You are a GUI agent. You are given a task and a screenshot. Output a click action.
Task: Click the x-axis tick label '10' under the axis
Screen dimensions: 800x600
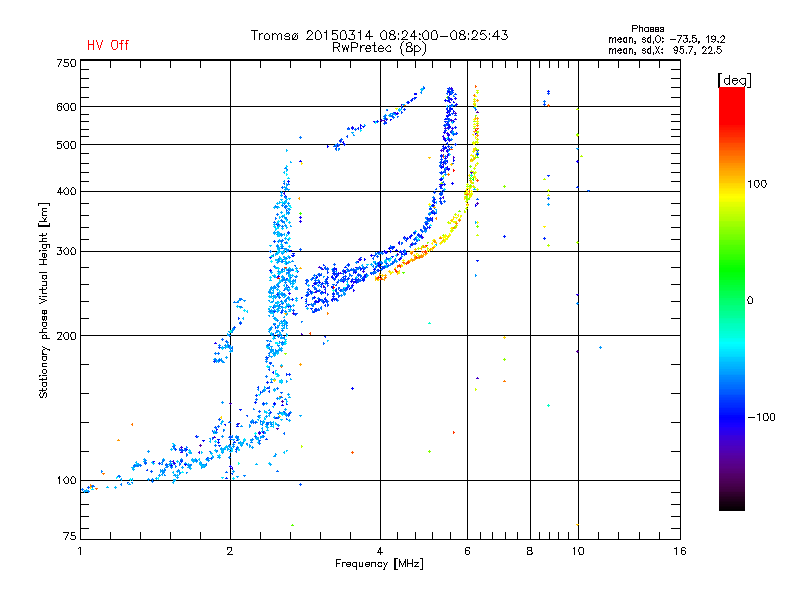[x=578, y=551]
